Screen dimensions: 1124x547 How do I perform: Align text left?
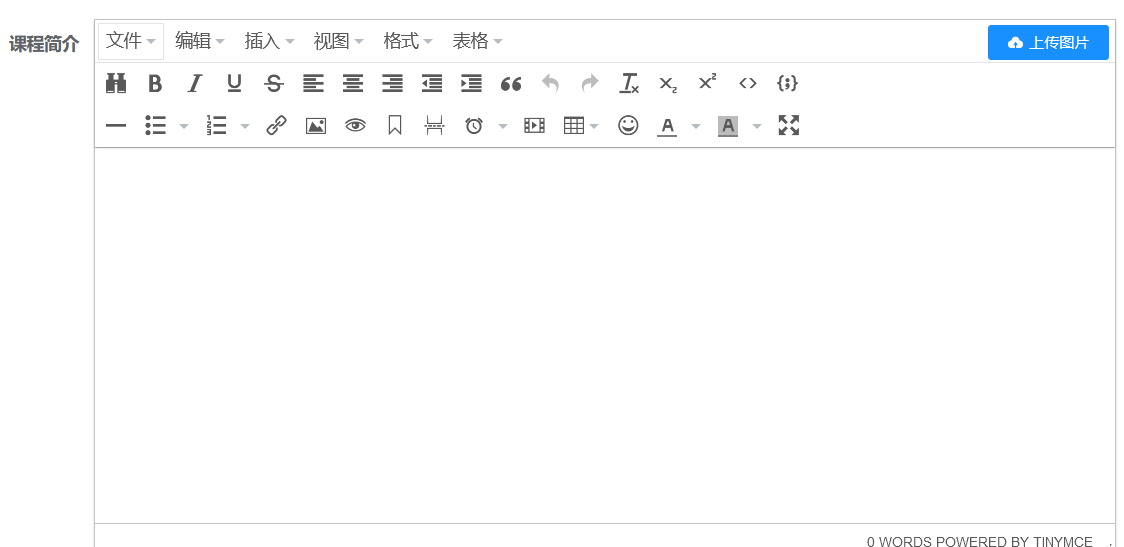(x=313, y=84)
